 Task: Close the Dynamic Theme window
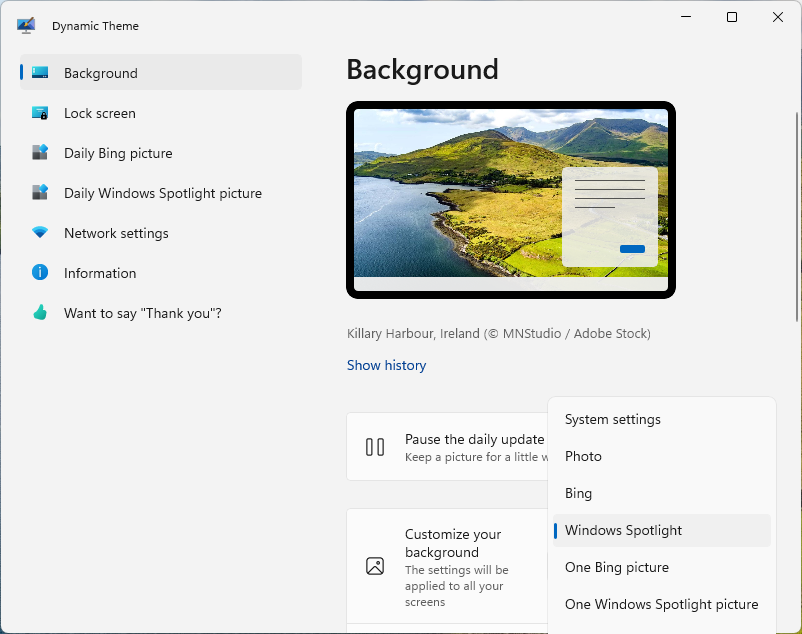coord(778,17)
